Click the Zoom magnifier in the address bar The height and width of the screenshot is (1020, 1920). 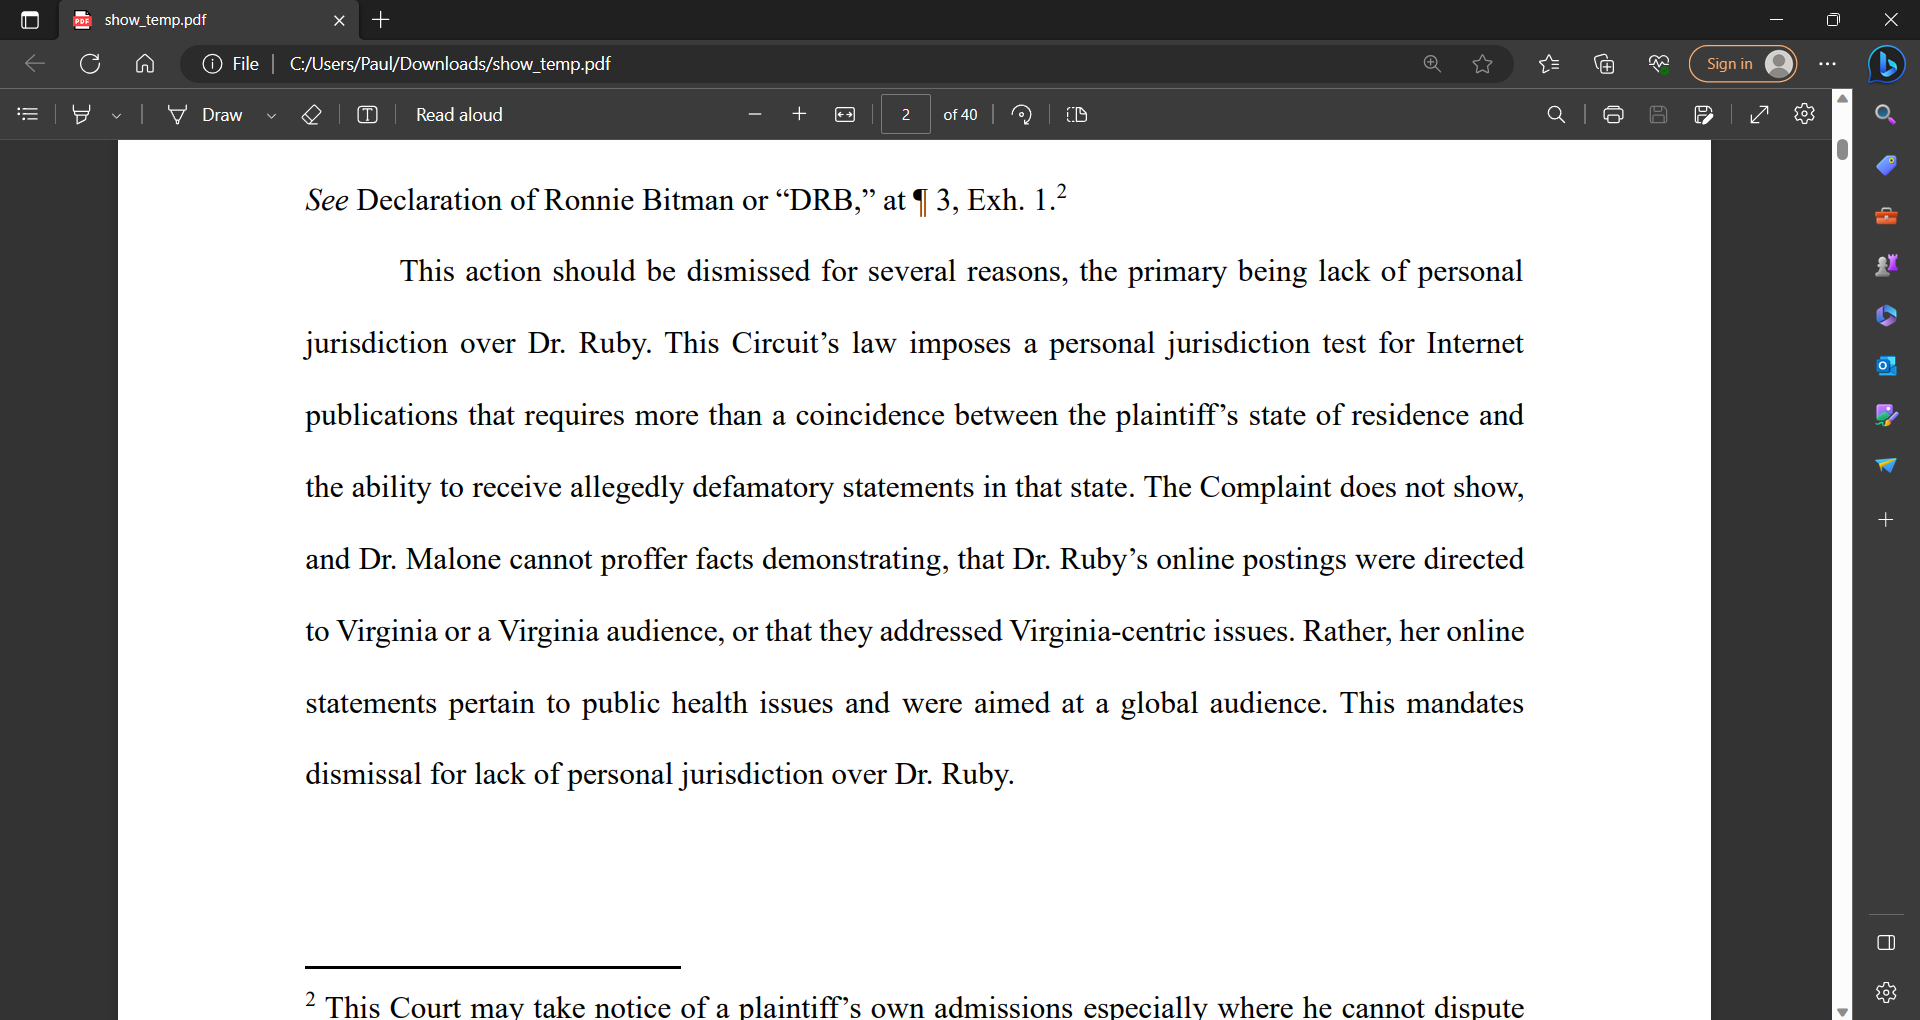pos(1432,64)
